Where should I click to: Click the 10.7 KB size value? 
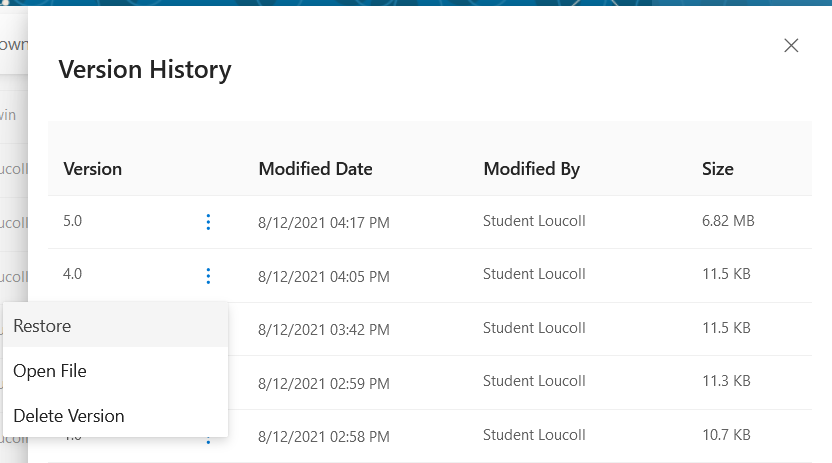tap(726, 435)
